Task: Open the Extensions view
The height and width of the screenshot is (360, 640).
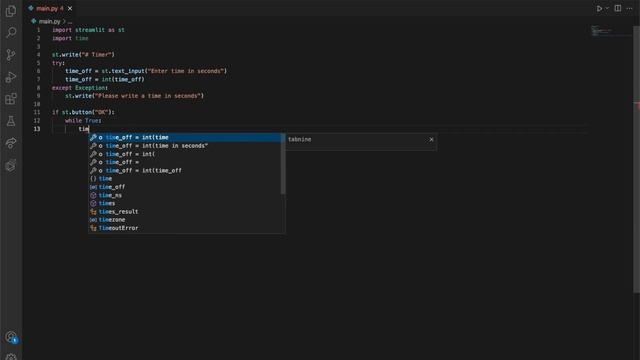Action: click(x=11, y=99)
